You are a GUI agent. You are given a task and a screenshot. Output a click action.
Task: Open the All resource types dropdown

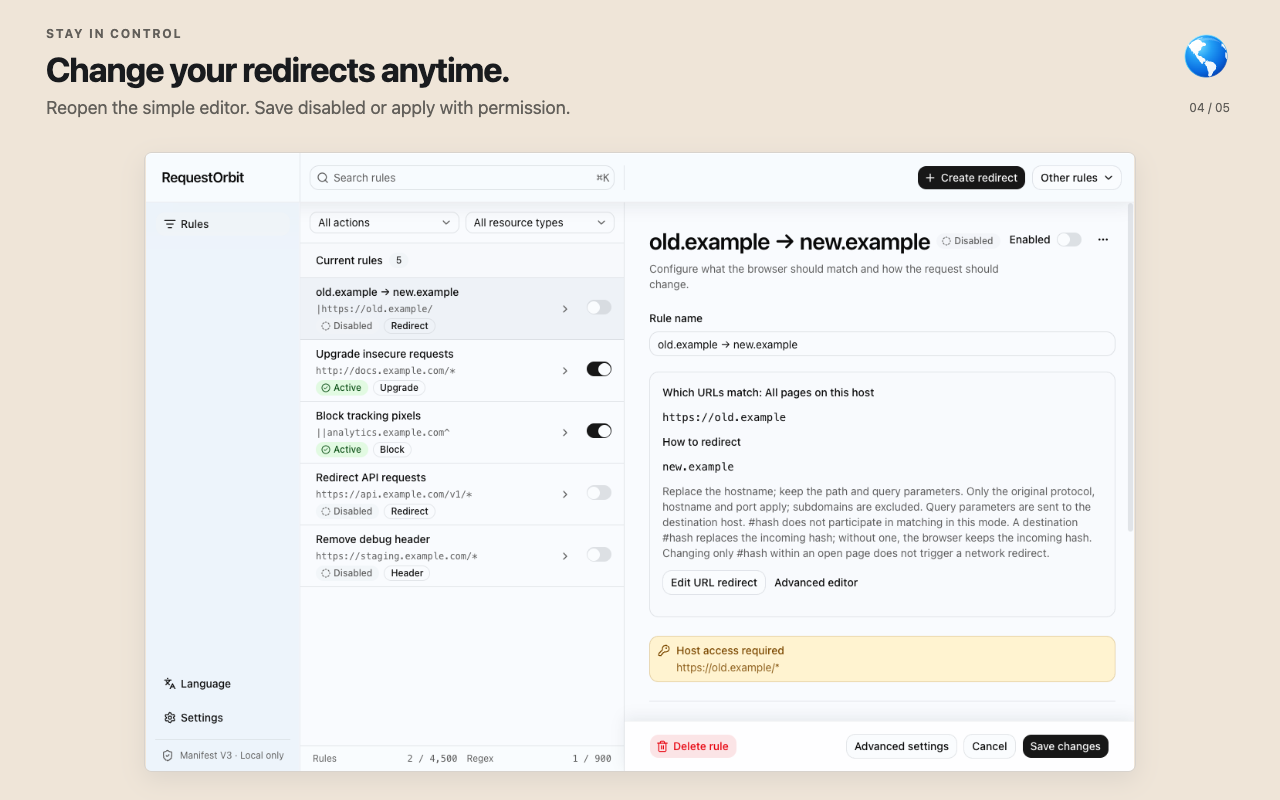pos(540,223)
